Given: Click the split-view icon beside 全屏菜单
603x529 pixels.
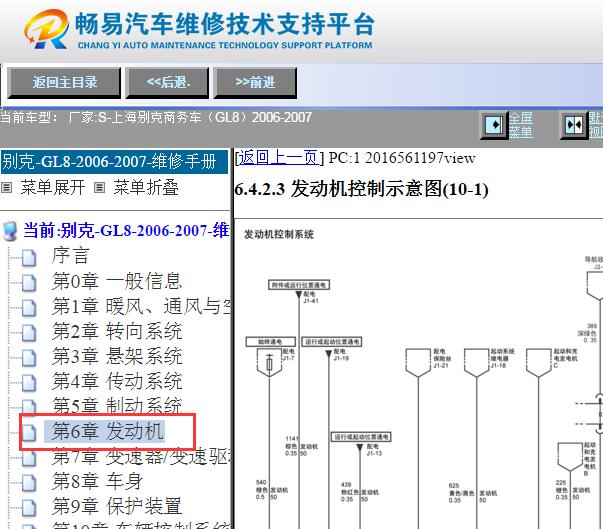Looking at the screenshot, I should tap(574, 125).
